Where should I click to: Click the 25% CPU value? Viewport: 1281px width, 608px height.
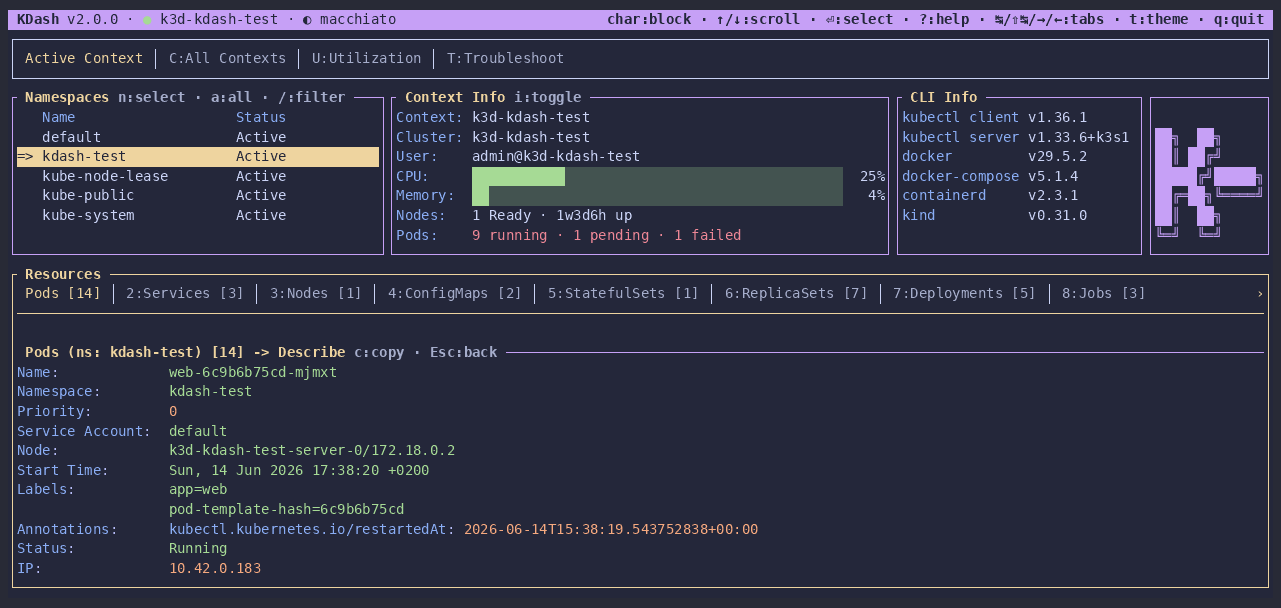[872, 176]
